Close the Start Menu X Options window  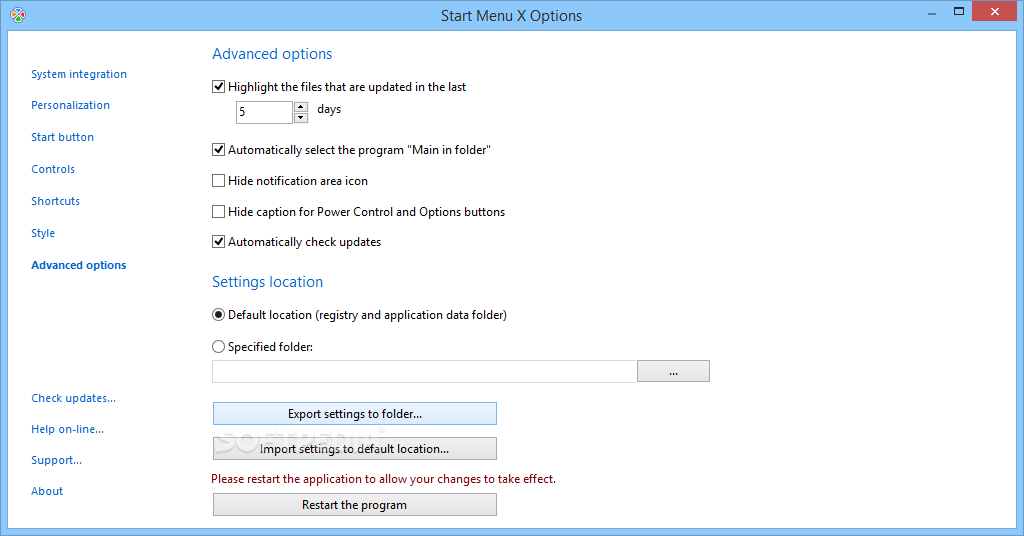995,12
